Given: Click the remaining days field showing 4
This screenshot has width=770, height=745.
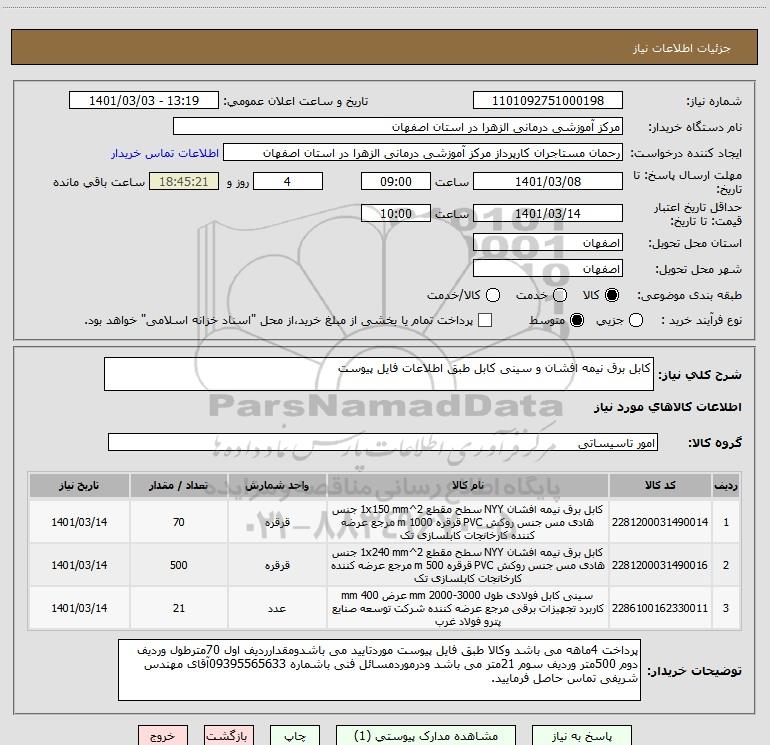Looking at the screenshot, I should (x=287, y=181).
